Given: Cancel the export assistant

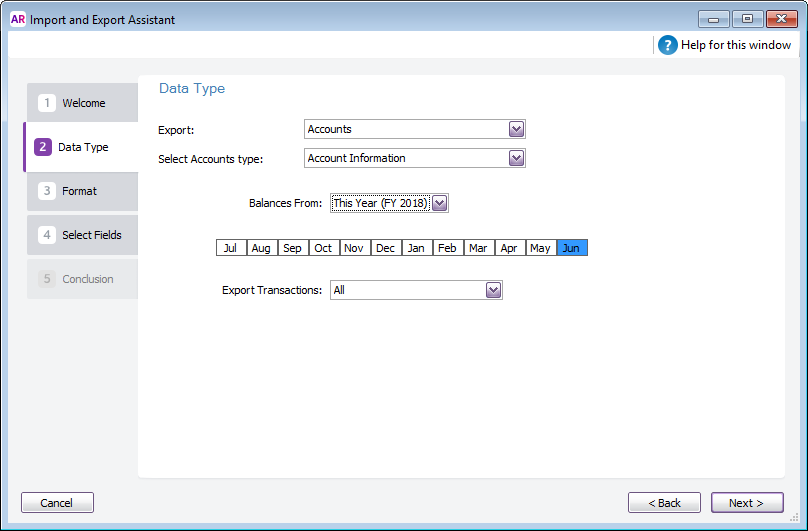Looking at the screenshot, I should (x=57, y=503).
